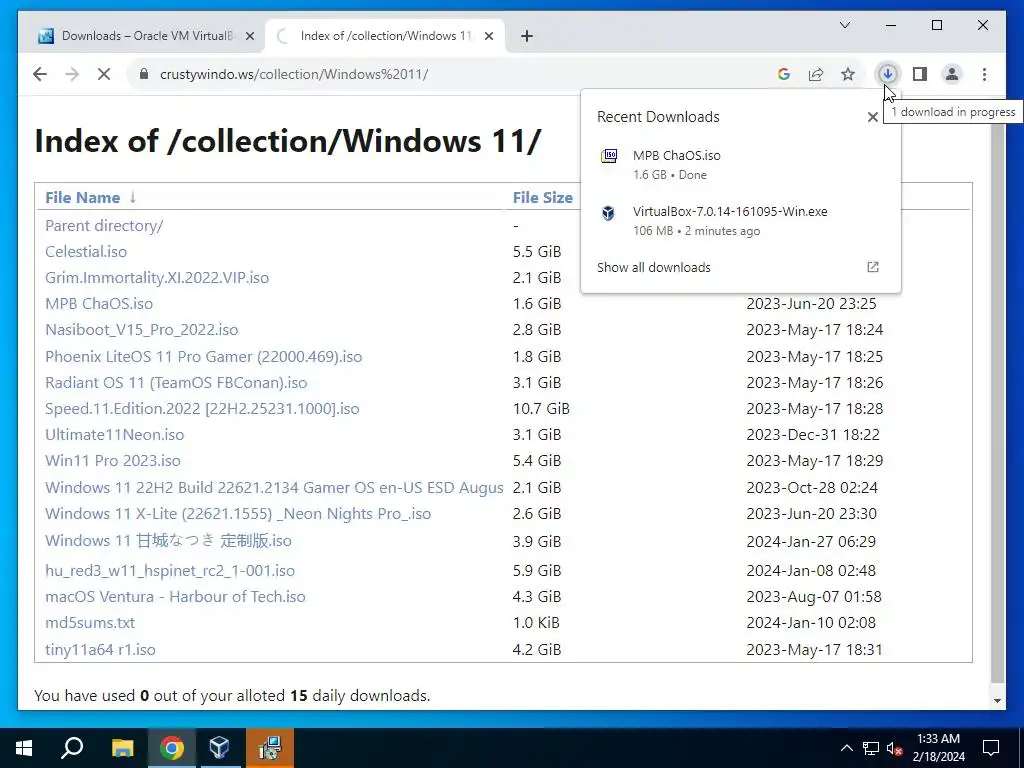Image resolution: width=1024 pixels, height=768 pixels.
Task: Open Show all downloads
Action: [x=654, y=267]
